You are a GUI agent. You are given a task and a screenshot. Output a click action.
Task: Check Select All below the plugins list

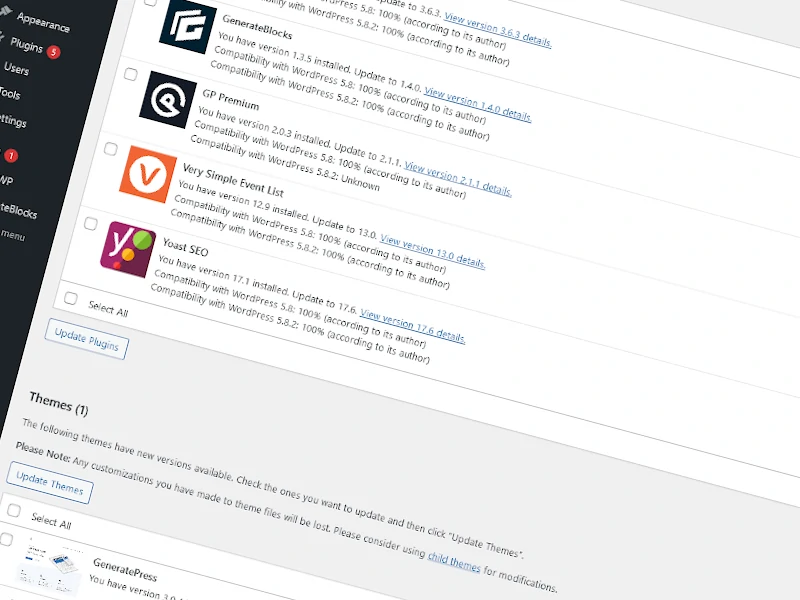[x=70, y=298]
